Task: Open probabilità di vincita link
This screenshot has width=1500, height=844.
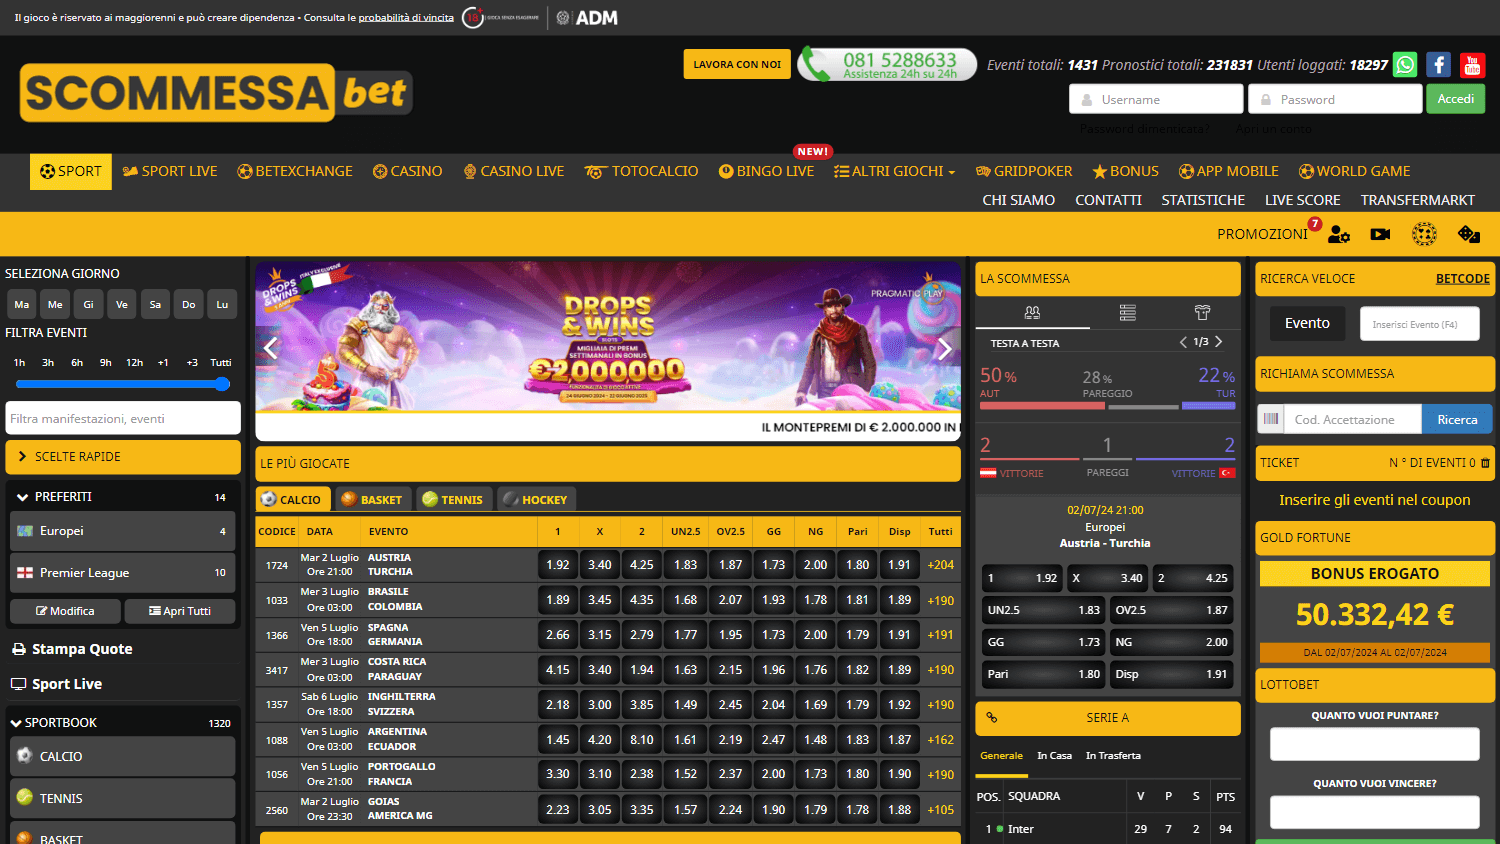Action: 406,18
